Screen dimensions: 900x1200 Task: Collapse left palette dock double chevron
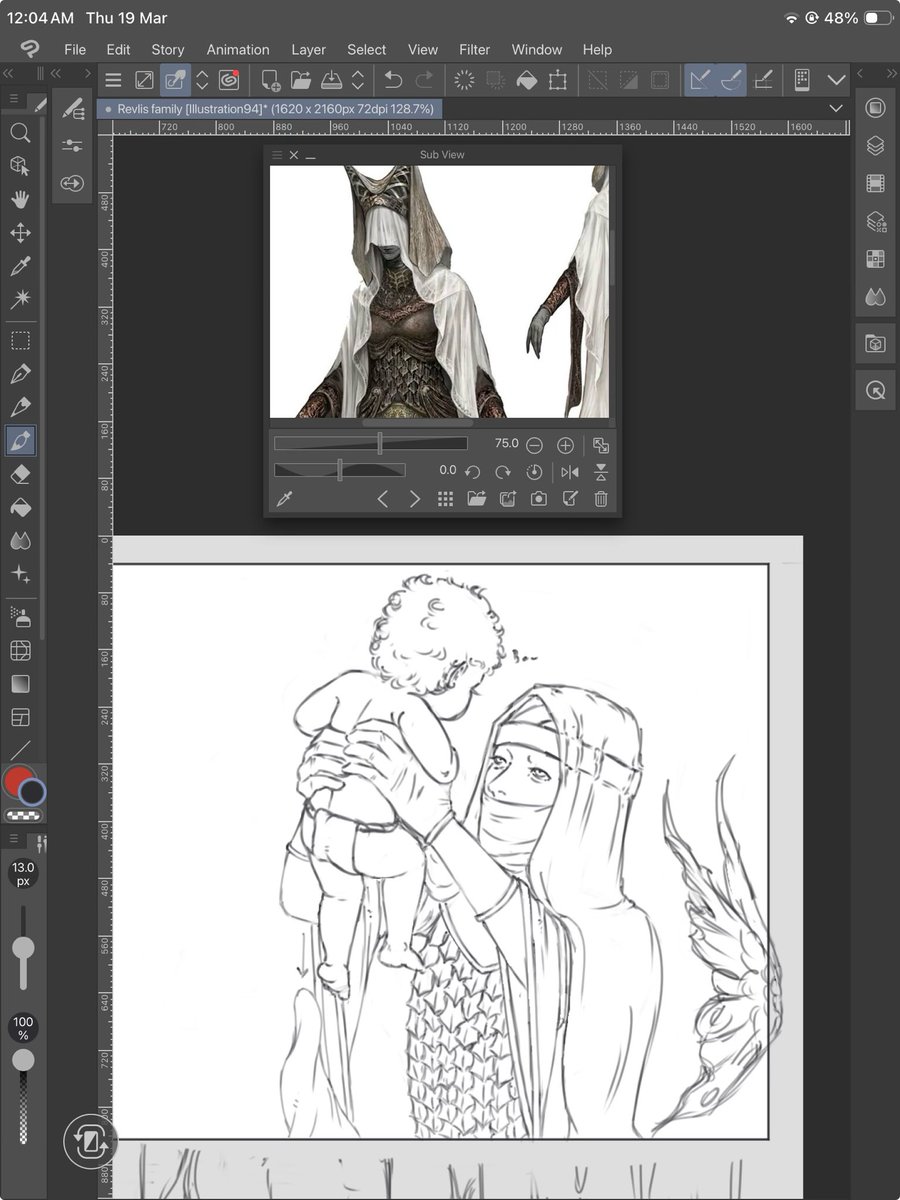pyautogui.click(x=9, y=74)
